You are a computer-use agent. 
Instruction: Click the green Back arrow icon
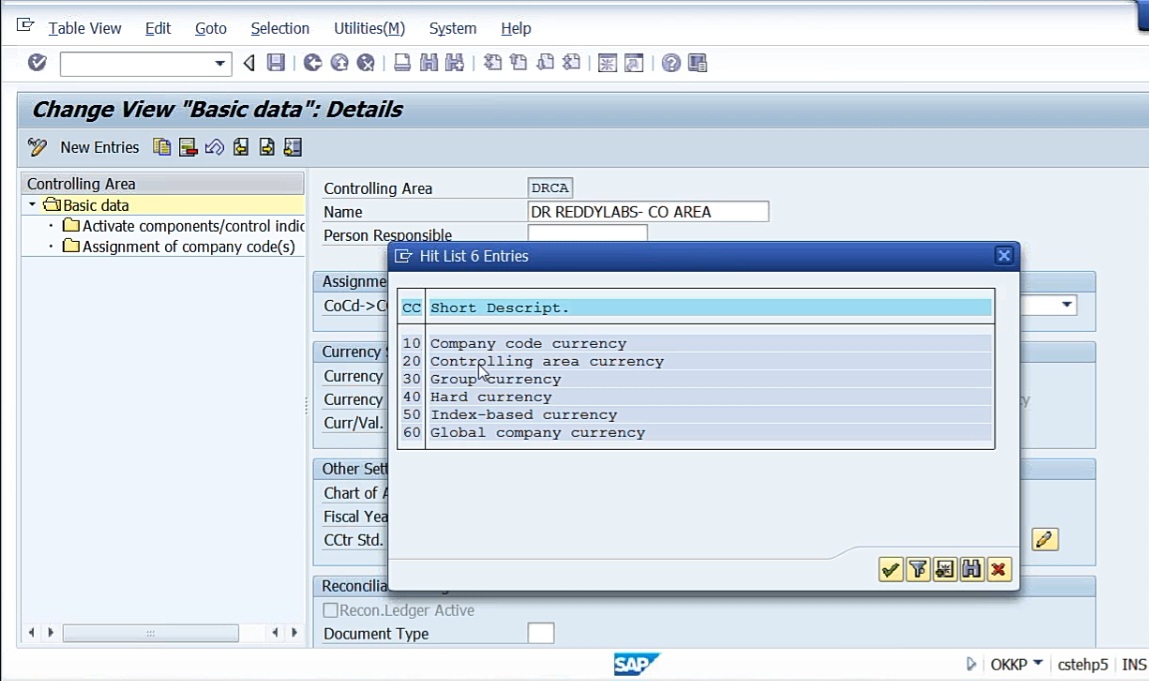pyautogui.click(x=313, y=63)
